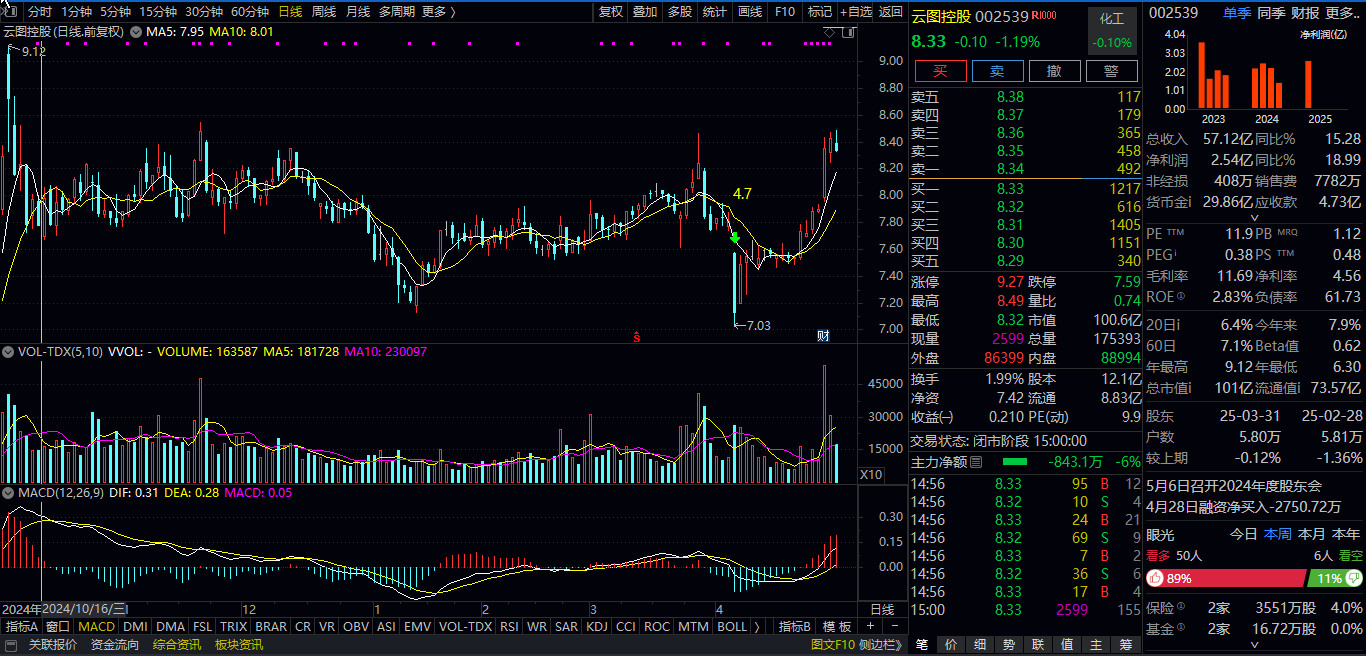
Task: Select the VOL-TDX indicator tab
Action: click(466, 627)
